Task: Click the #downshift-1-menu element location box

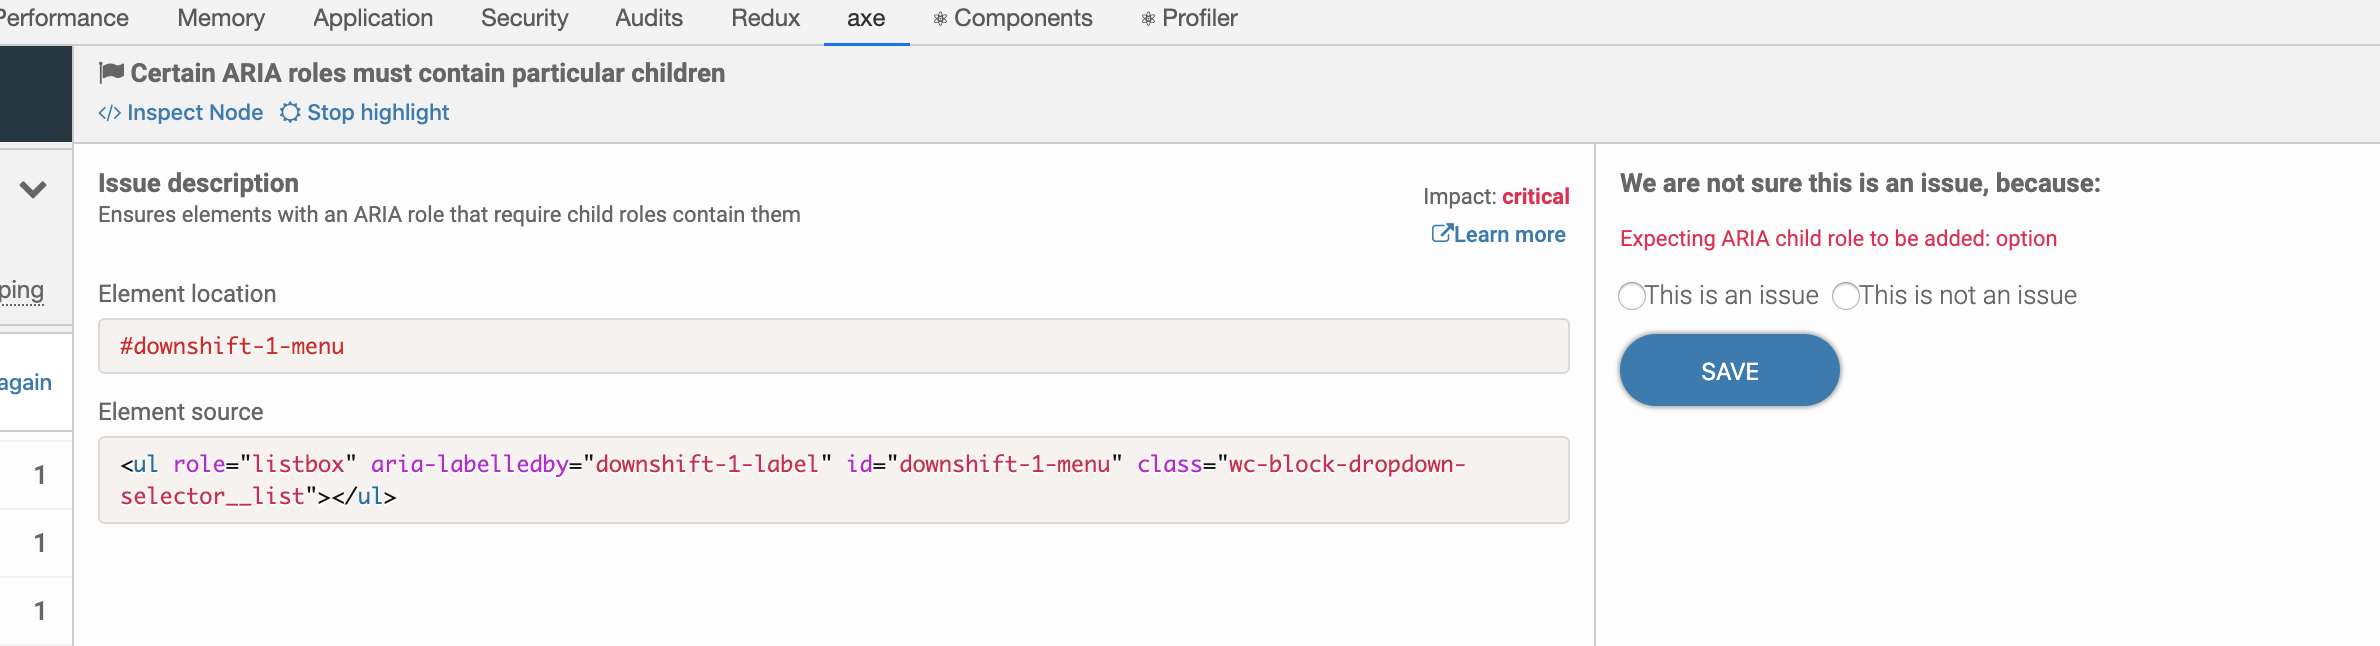Action: (x=833, y=346)
